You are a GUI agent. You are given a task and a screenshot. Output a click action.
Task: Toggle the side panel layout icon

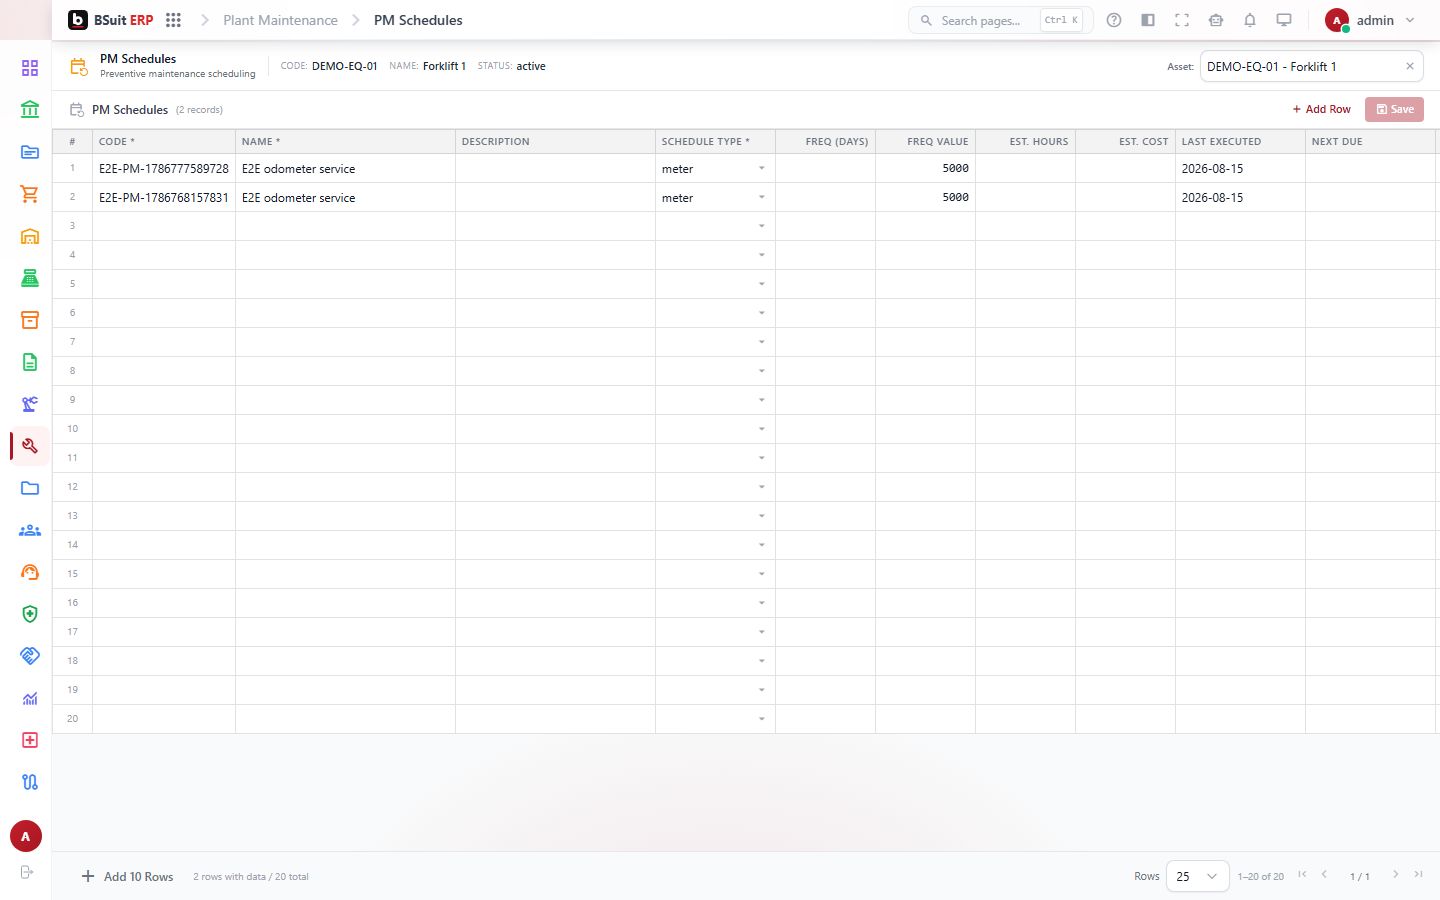click(x=1148, y=20)
